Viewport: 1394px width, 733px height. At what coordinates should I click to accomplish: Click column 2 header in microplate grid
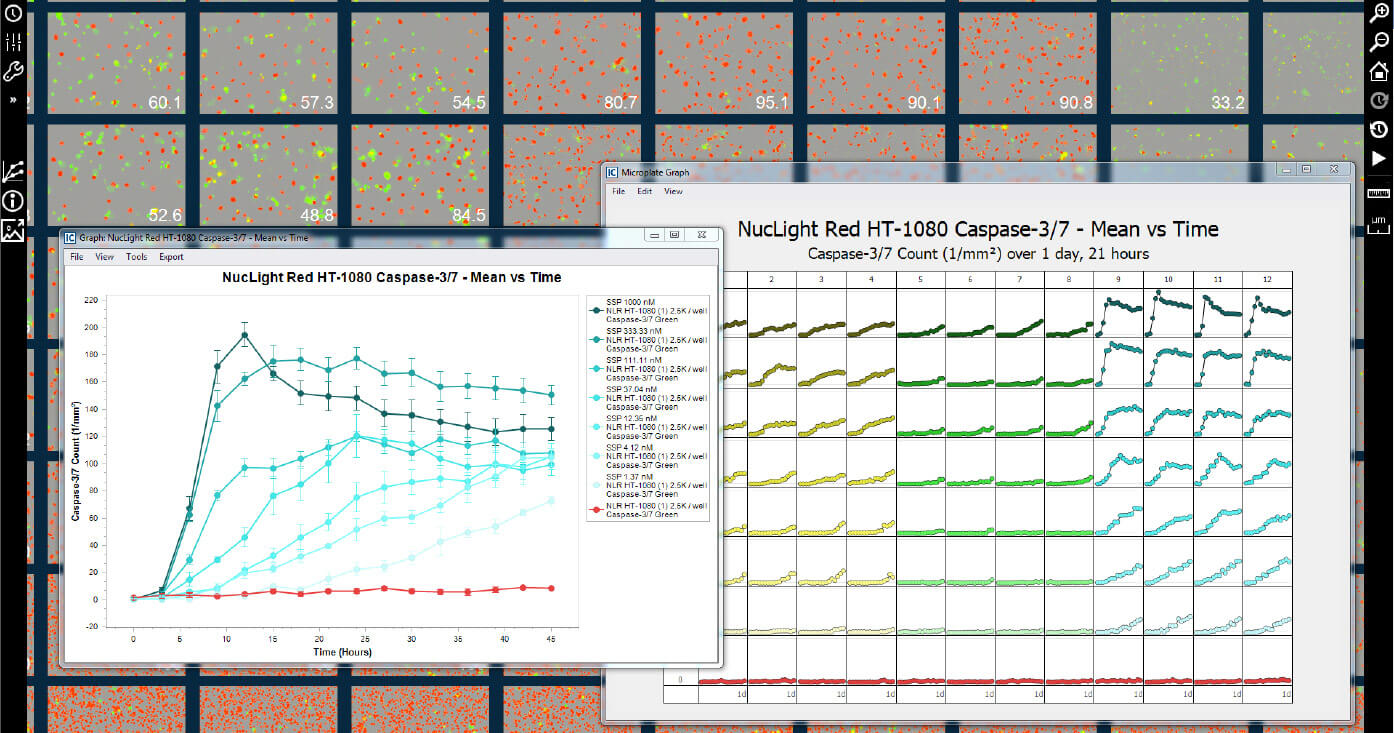[x=772, y=279]
